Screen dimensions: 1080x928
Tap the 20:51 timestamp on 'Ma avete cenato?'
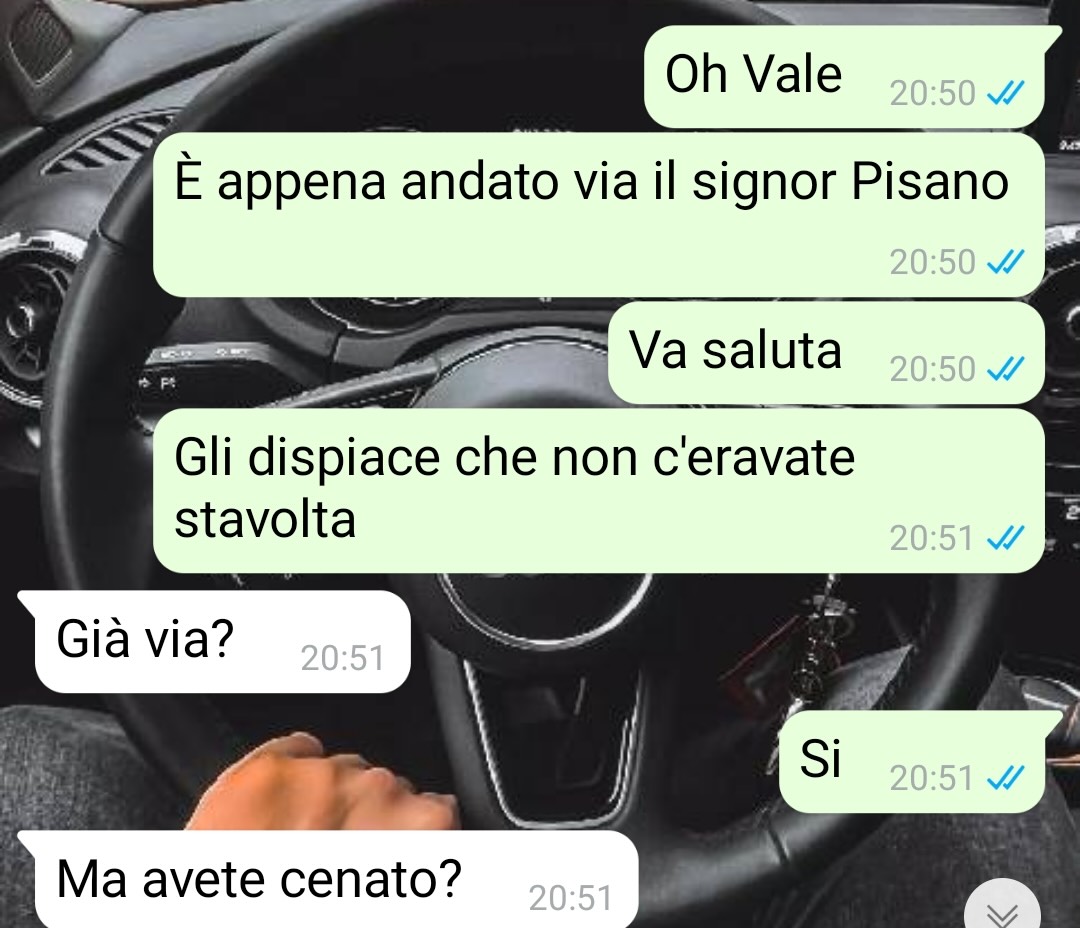(x=570, y=898)
